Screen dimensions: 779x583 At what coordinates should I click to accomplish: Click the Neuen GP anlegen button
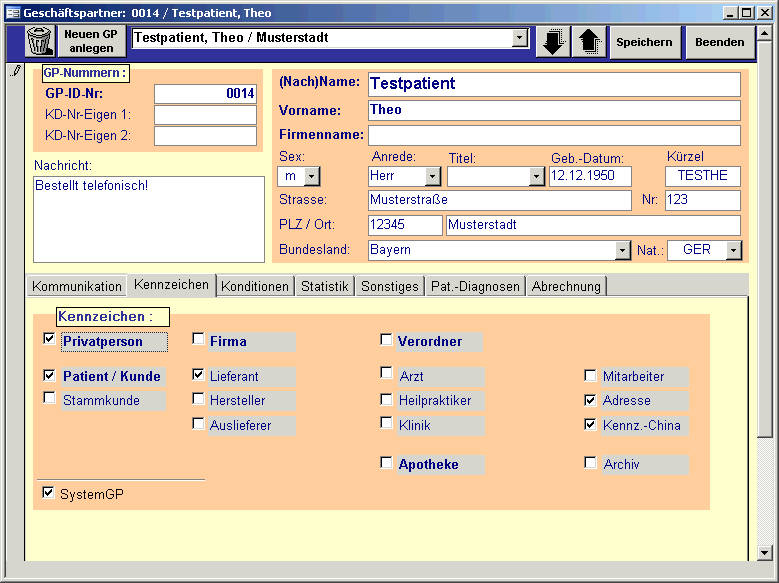(x=92, y=41)
